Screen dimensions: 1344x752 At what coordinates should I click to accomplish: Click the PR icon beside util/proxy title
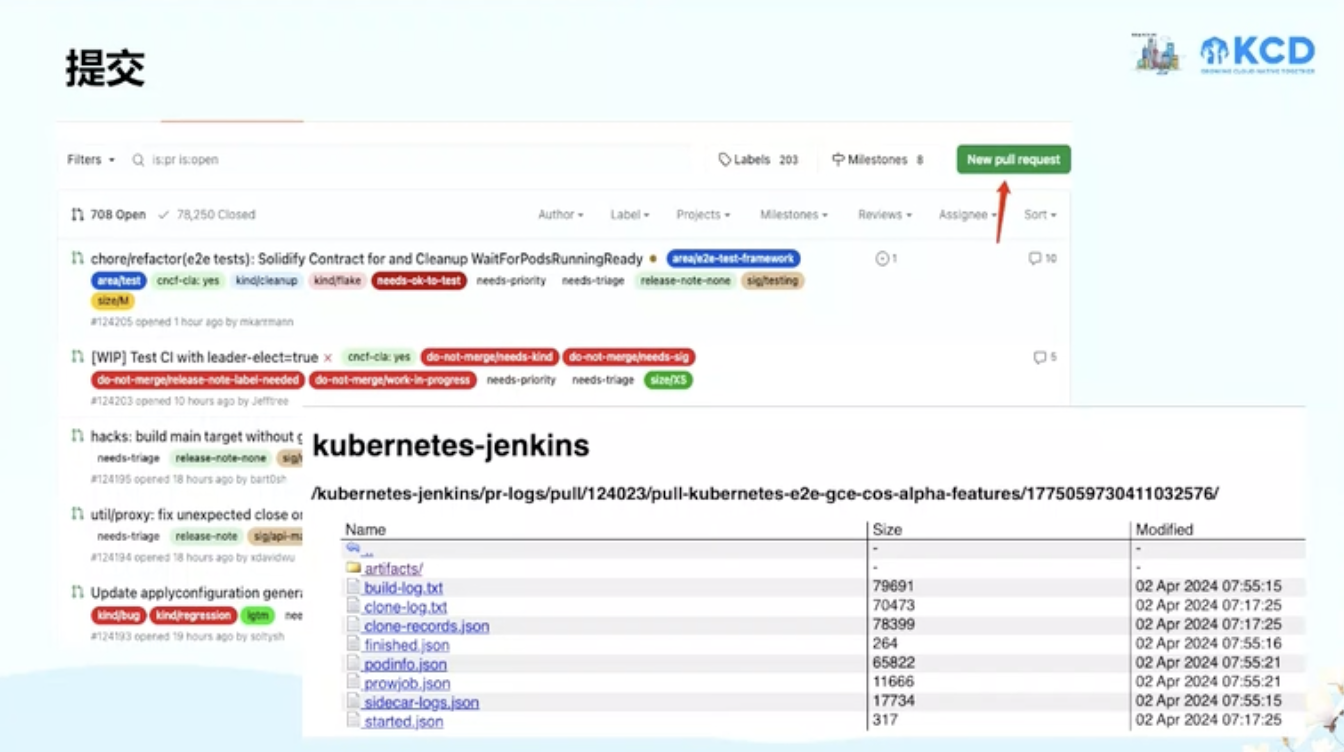77,513
